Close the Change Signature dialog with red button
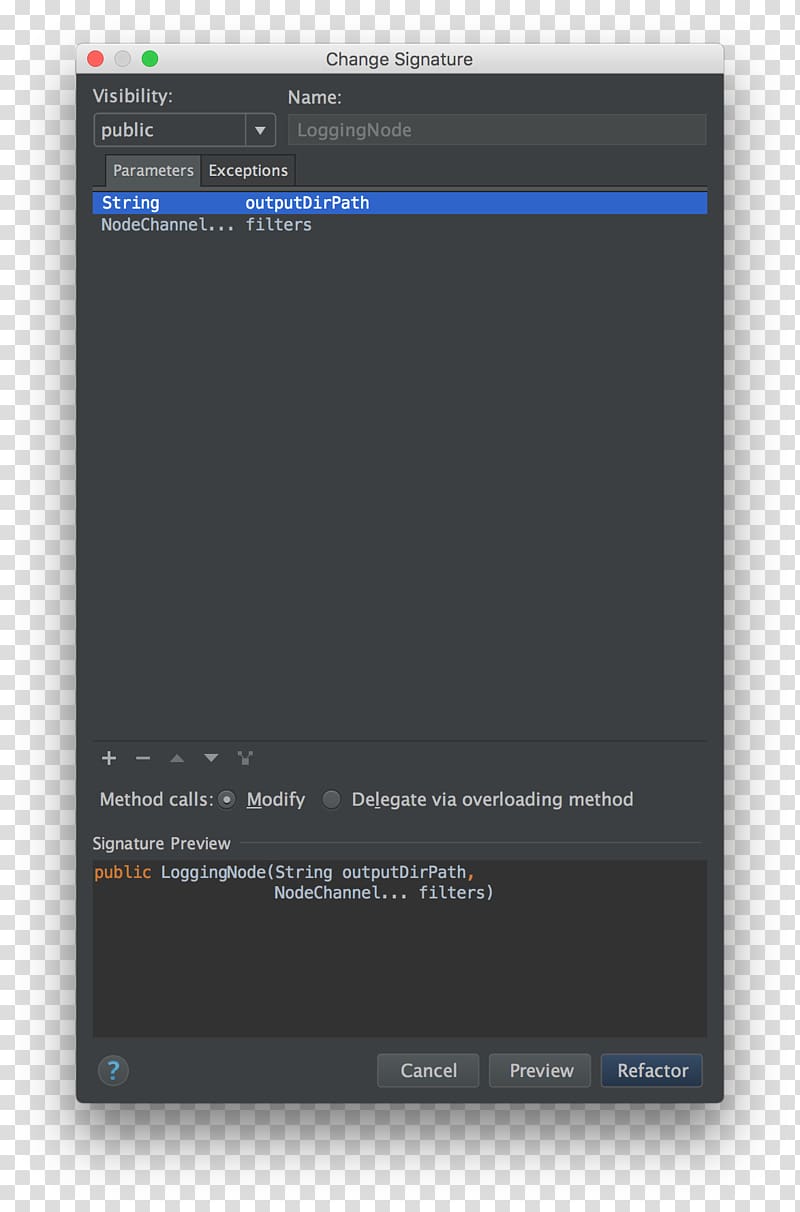Image resolution: width=800 pixels, height=1212 pixels. click(96, 59)
